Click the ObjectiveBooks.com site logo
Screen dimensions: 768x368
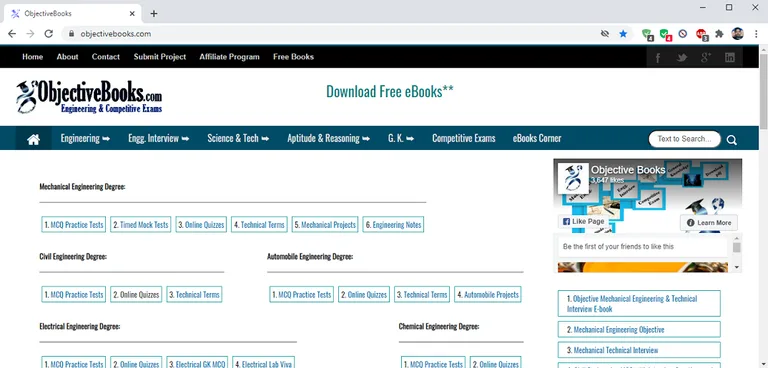(89, 97)
